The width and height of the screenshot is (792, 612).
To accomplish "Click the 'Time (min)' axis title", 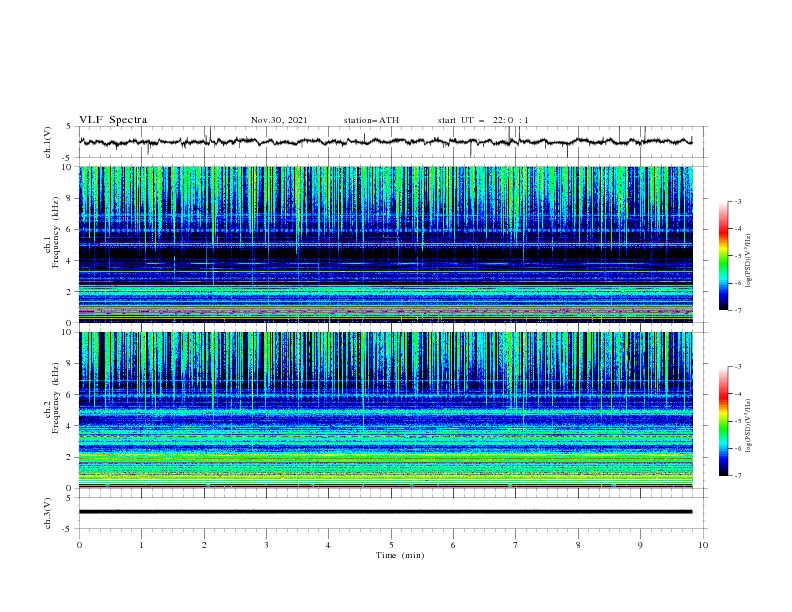I will click(400, 555).
